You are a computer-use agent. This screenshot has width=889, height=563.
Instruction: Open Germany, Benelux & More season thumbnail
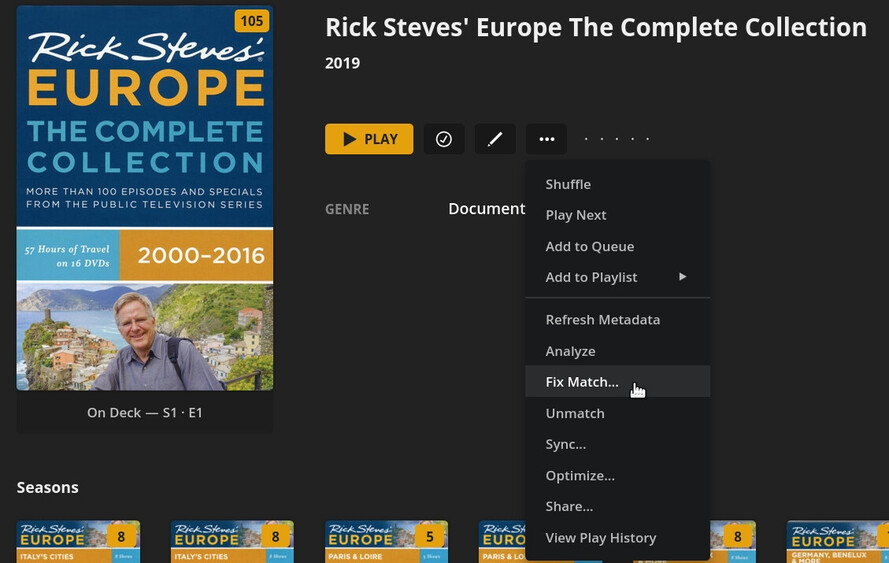click(x=837, y=541)
